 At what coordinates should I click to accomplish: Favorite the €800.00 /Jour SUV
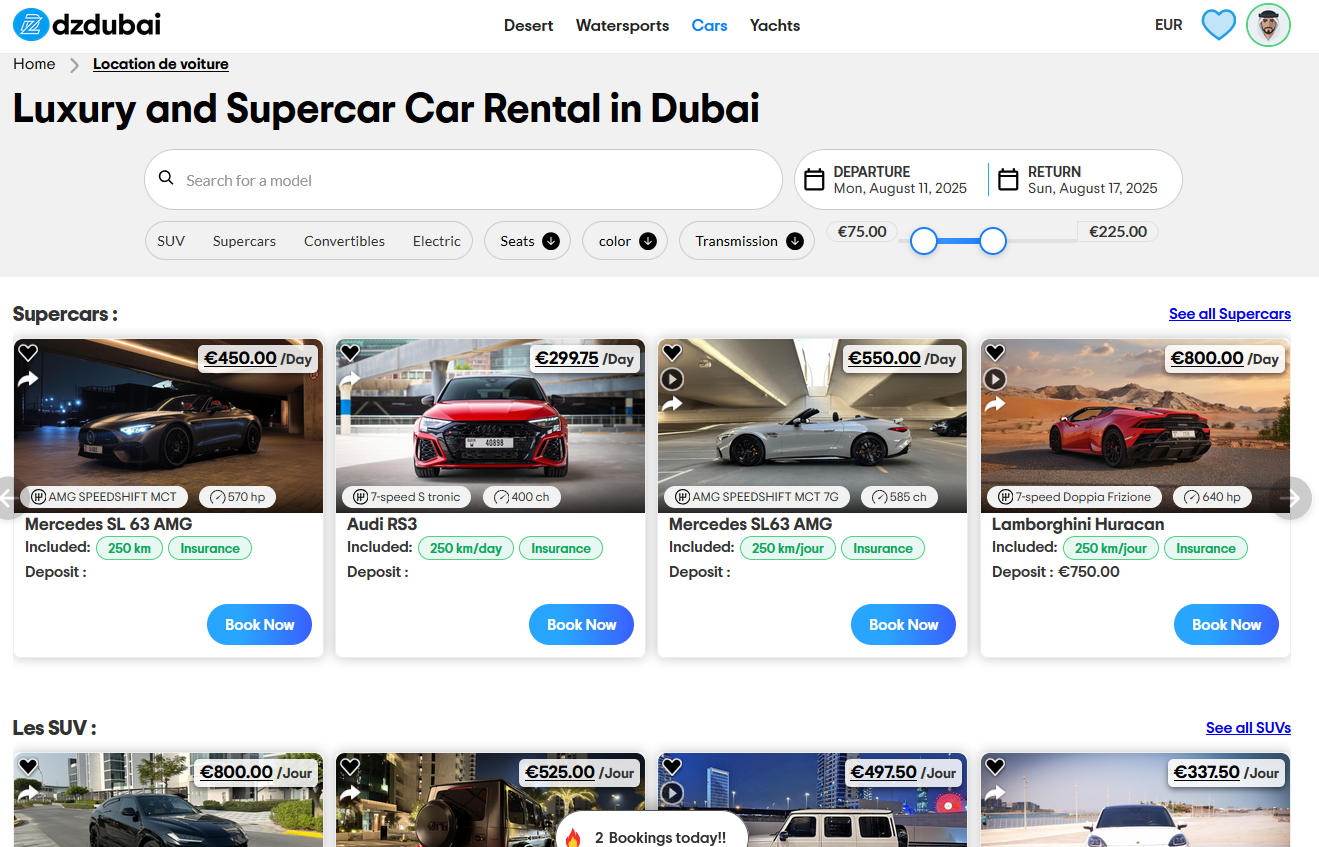[x=28, y=767]
